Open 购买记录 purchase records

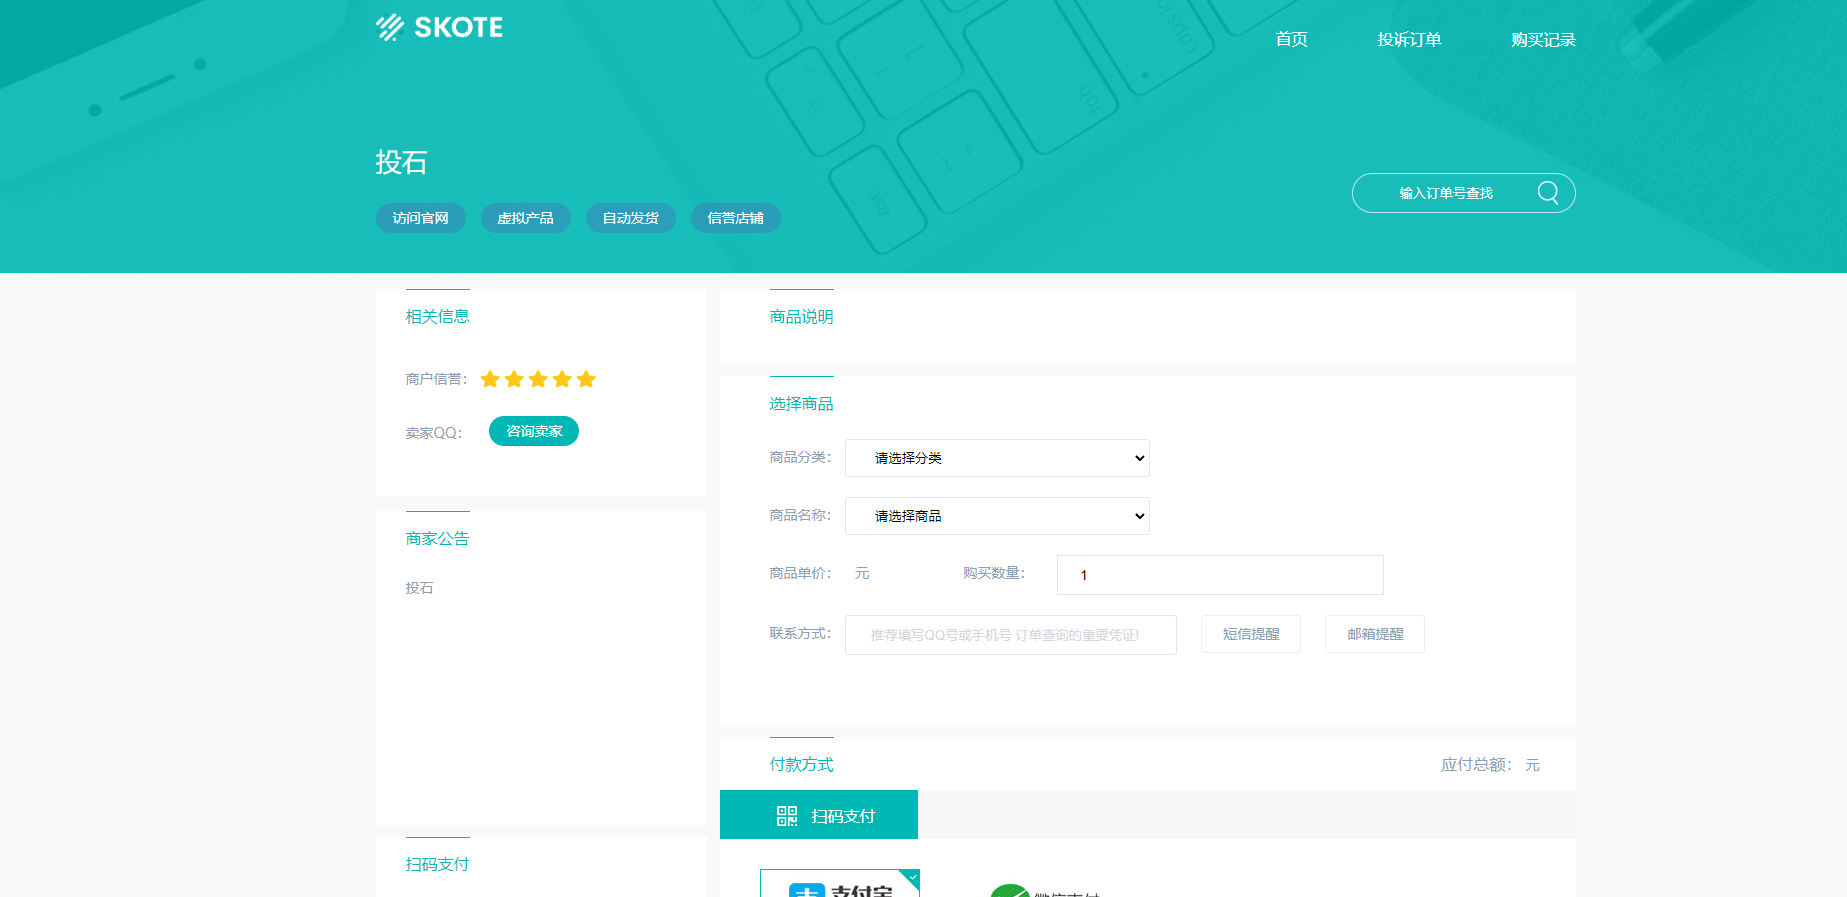point(1542,40)
